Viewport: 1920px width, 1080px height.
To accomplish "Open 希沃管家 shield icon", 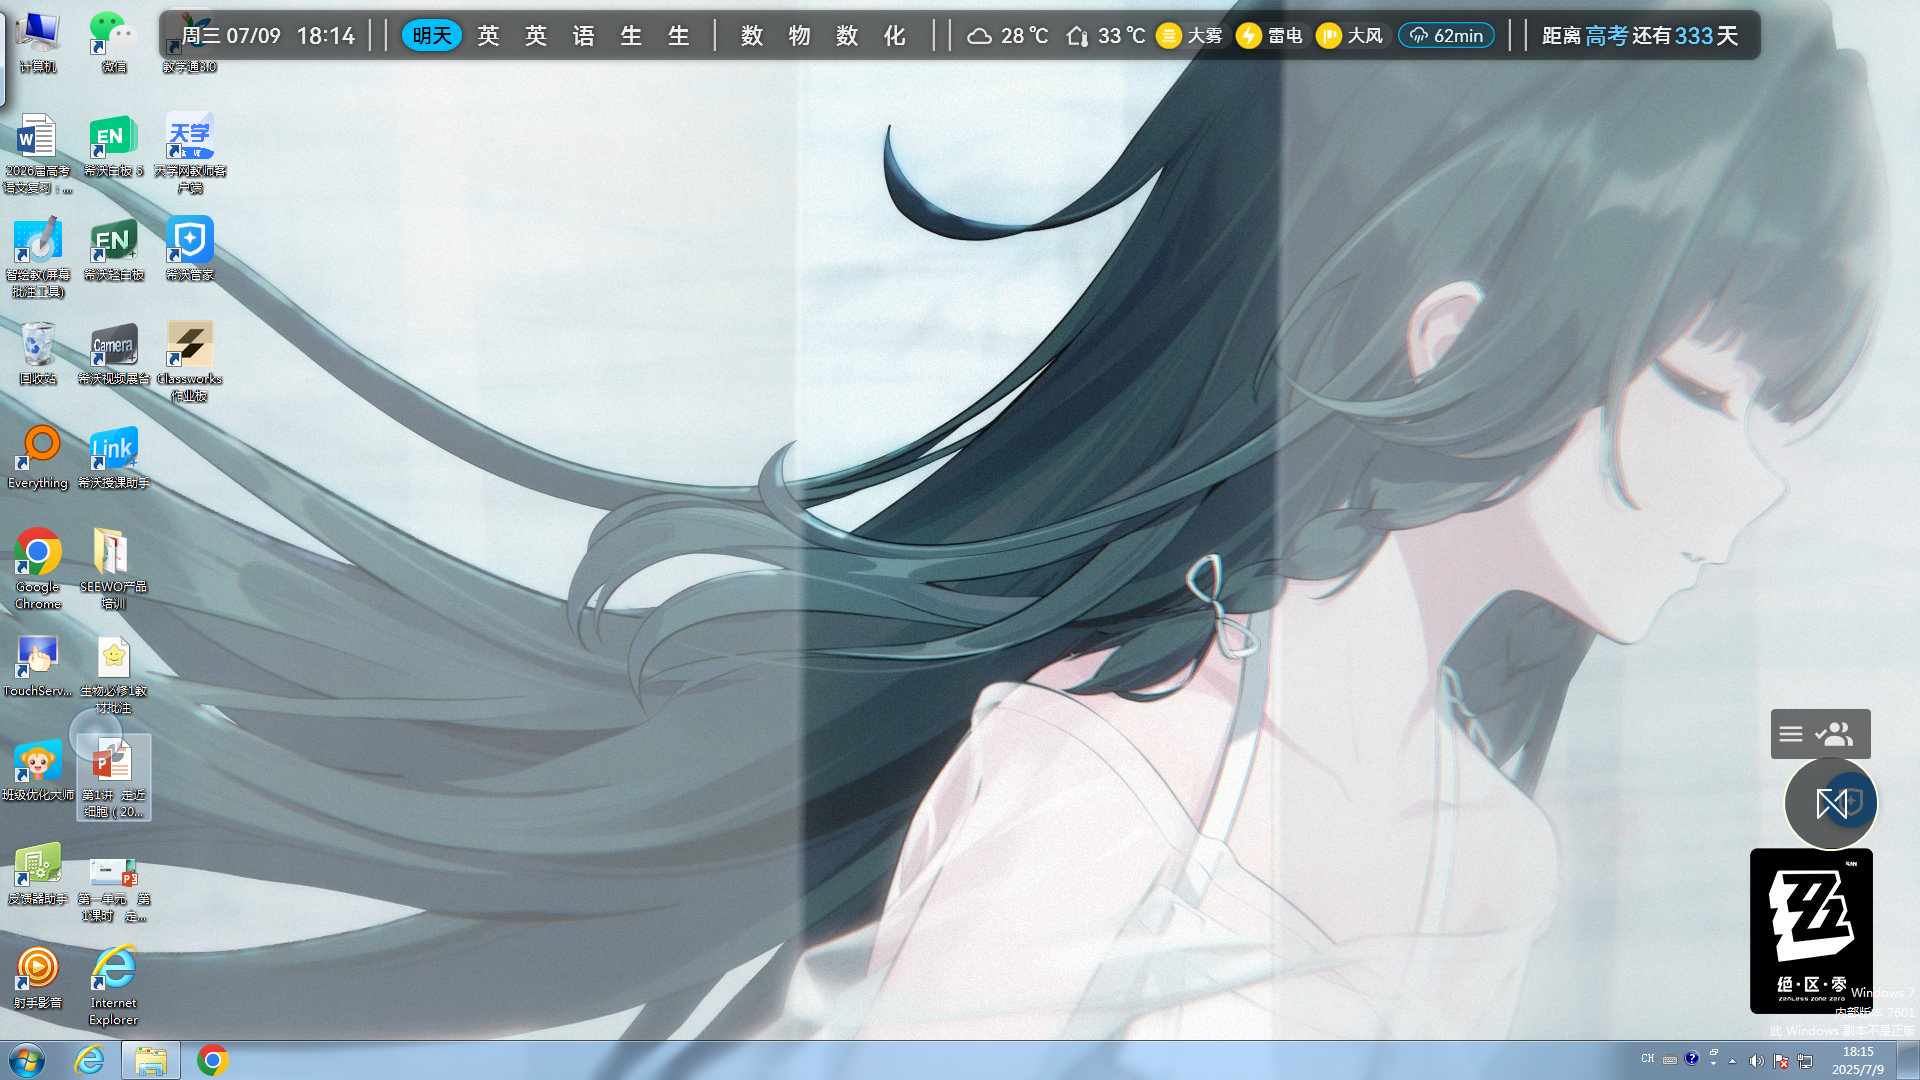I will coord(190,250).
